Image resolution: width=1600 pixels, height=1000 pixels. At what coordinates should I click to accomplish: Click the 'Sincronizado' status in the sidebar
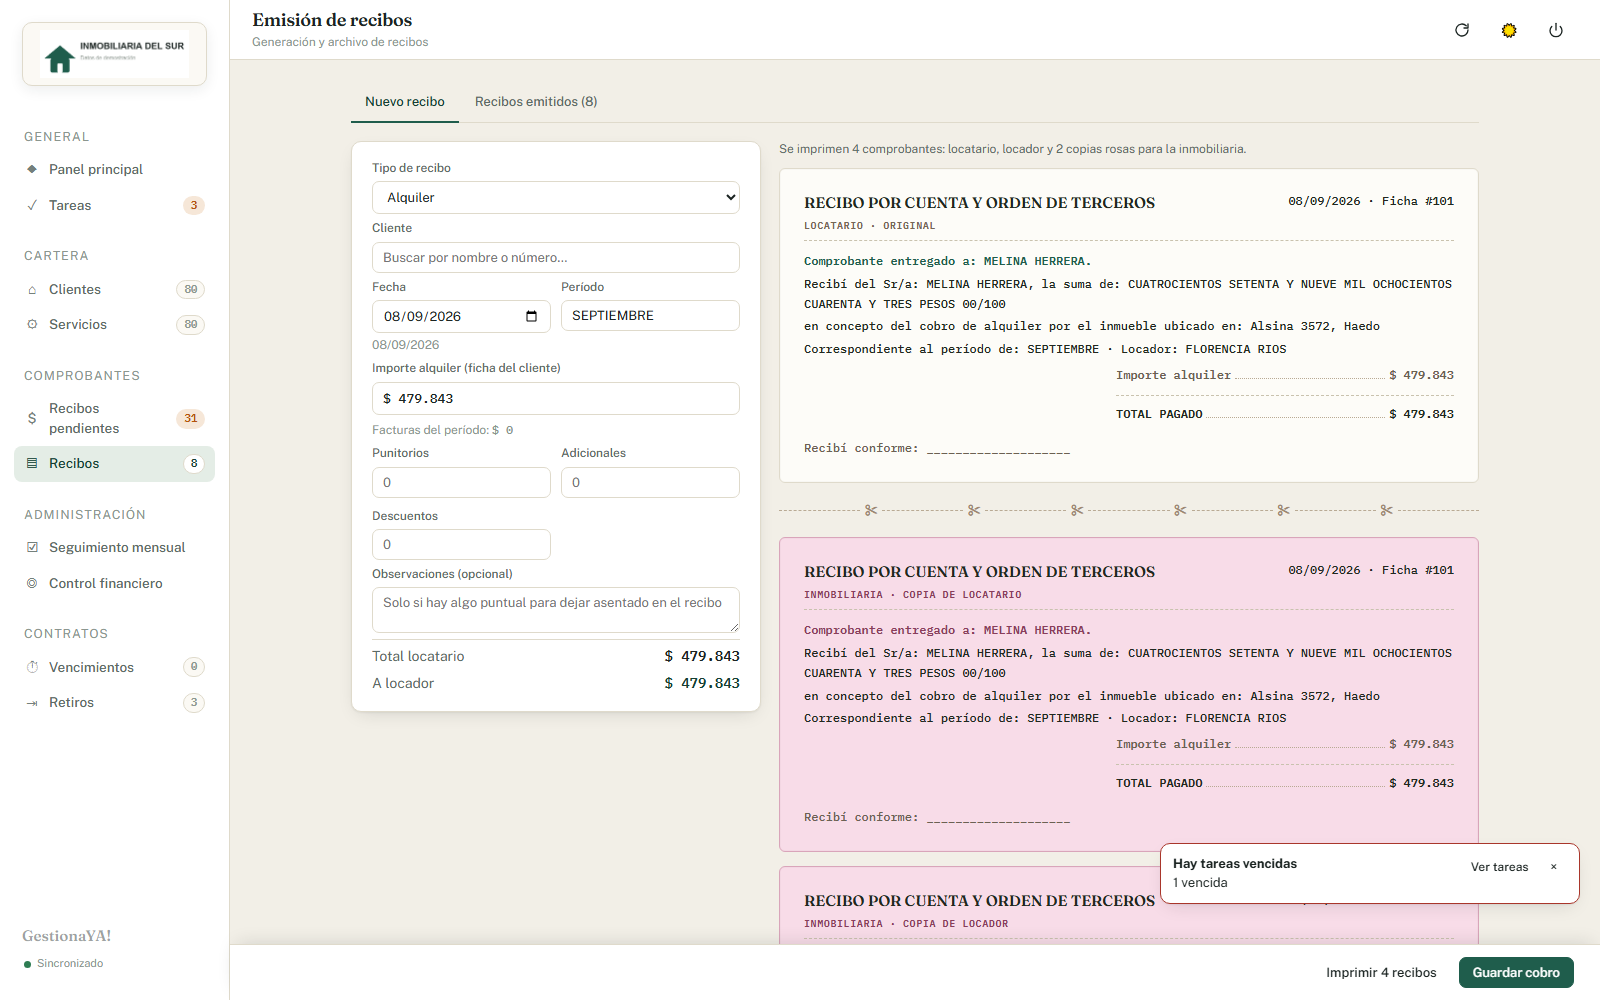coord(70,963)
